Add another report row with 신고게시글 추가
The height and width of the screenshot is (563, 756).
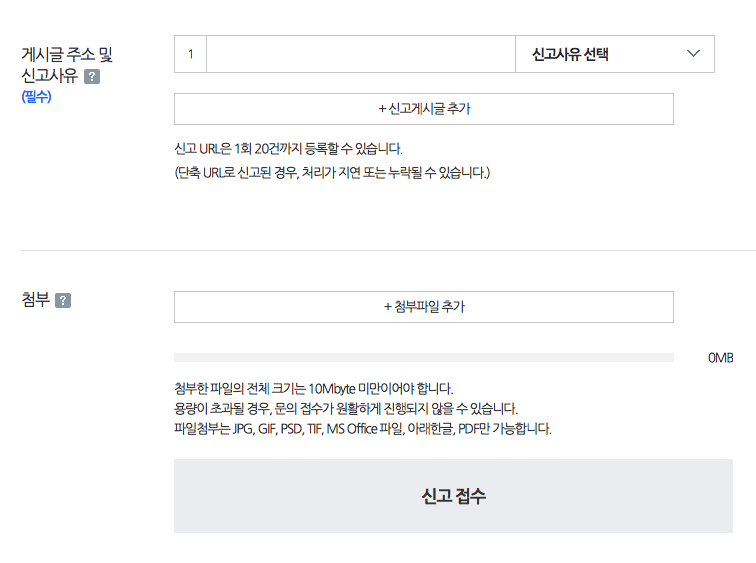(424, 109)
